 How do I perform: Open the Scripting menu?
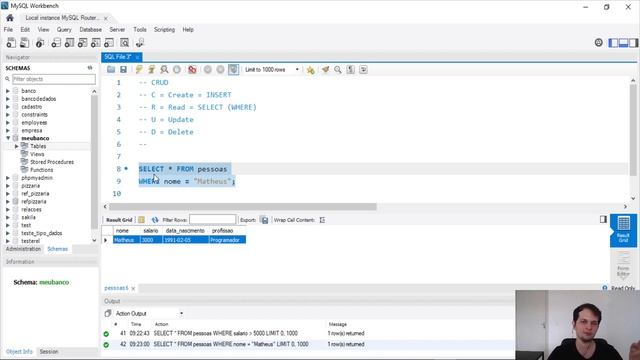tap(164, 30)
